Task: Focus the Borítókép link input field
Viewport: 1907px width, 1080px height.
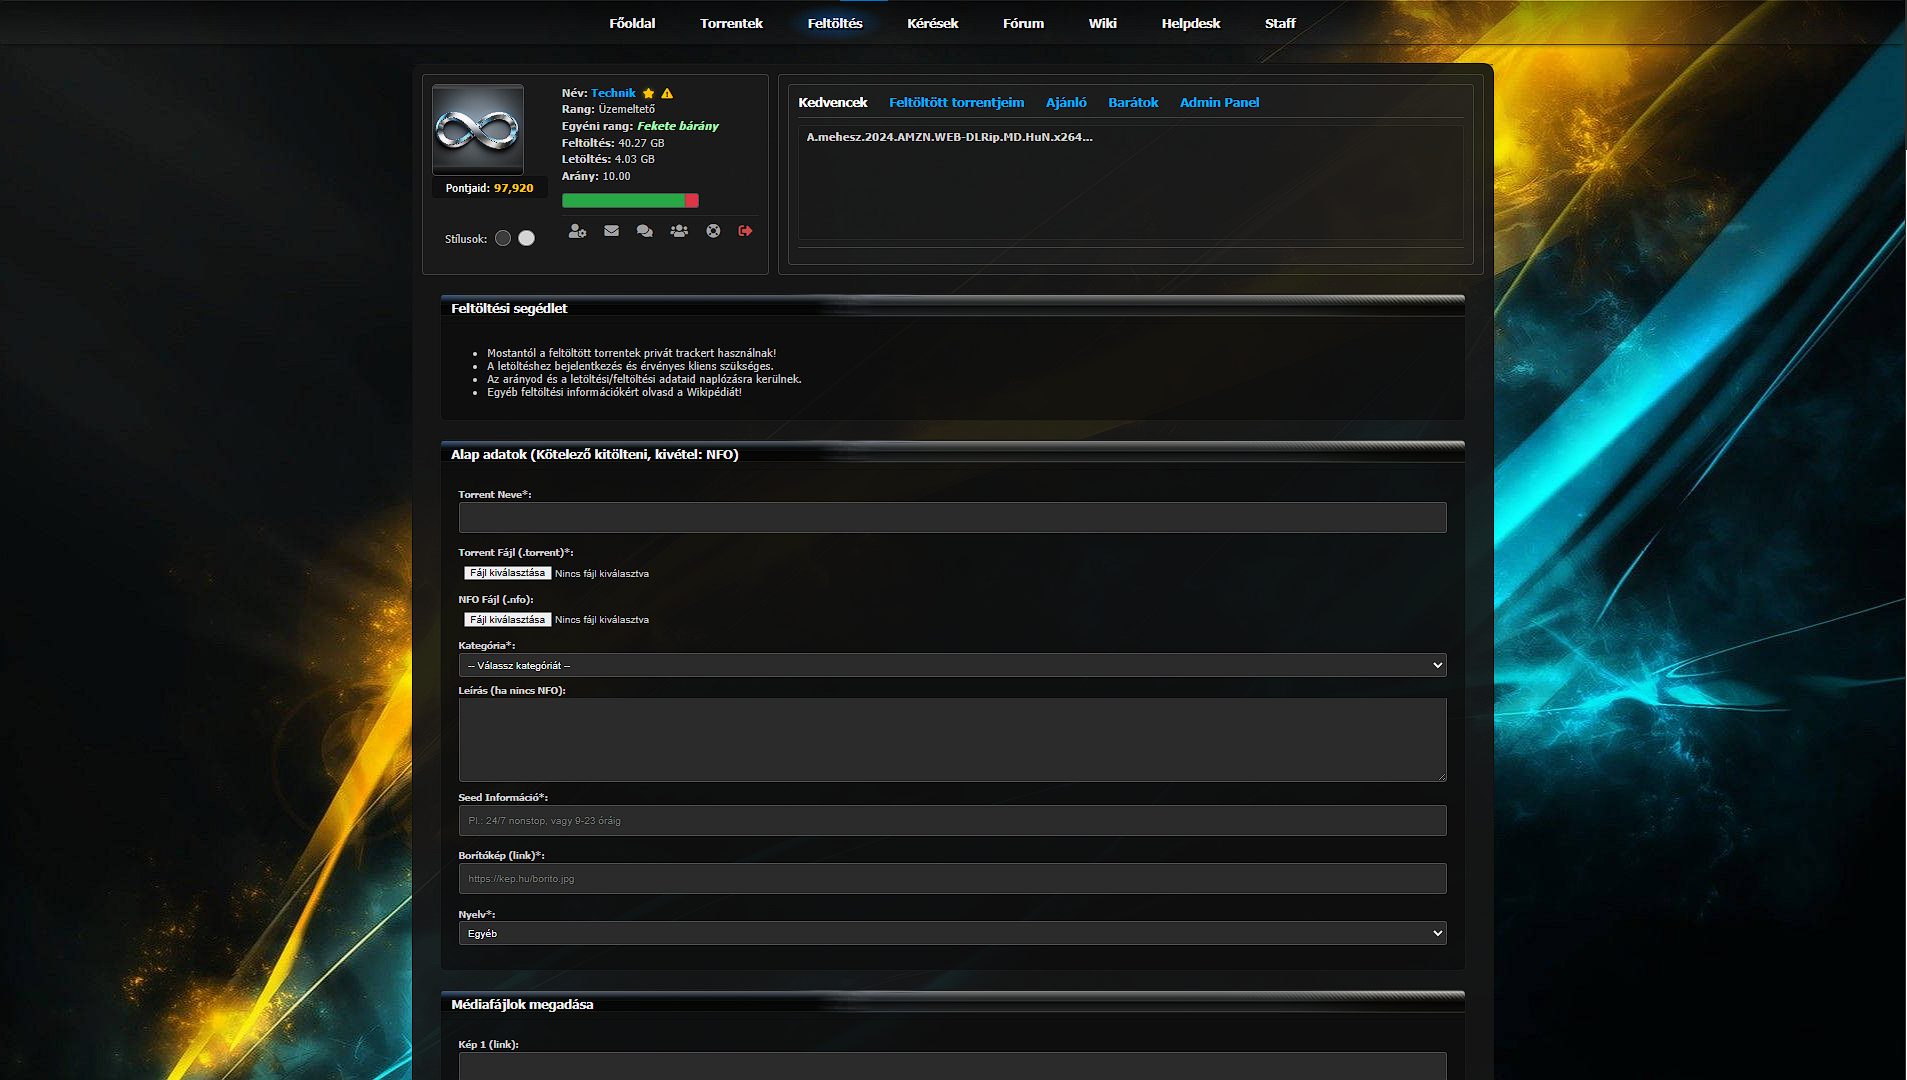Action: [x=952, y=878]
